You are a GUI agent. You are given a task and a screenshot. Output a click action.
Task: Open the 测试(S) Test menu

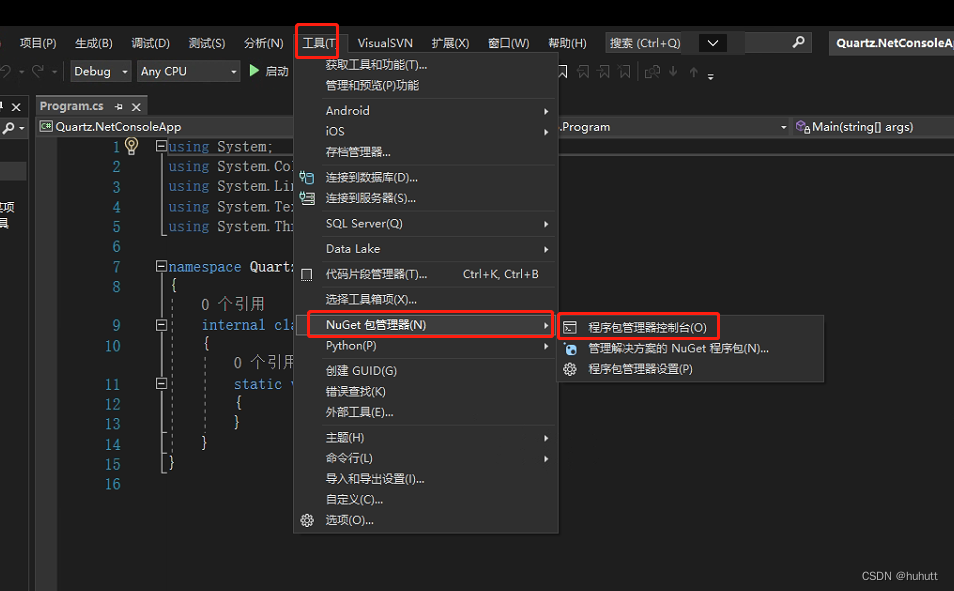207,43
